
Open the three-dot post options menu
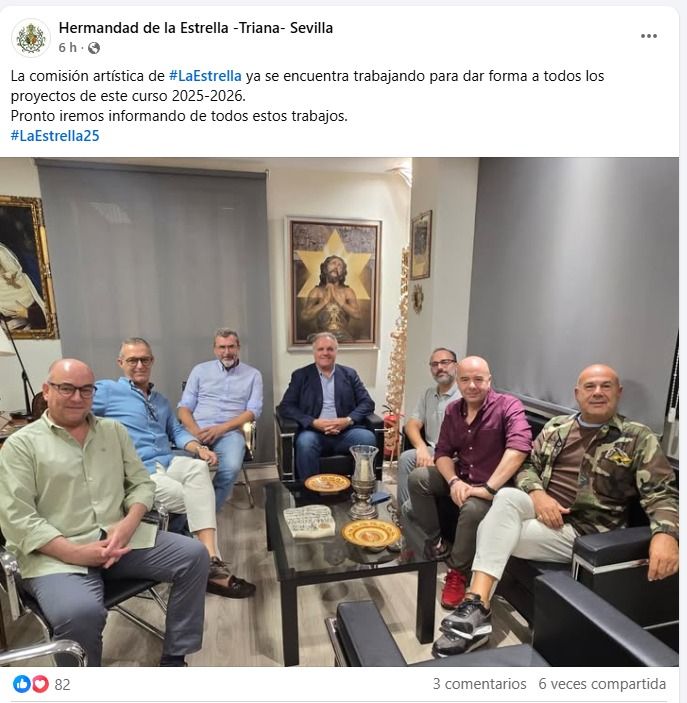tap(648, 36)
